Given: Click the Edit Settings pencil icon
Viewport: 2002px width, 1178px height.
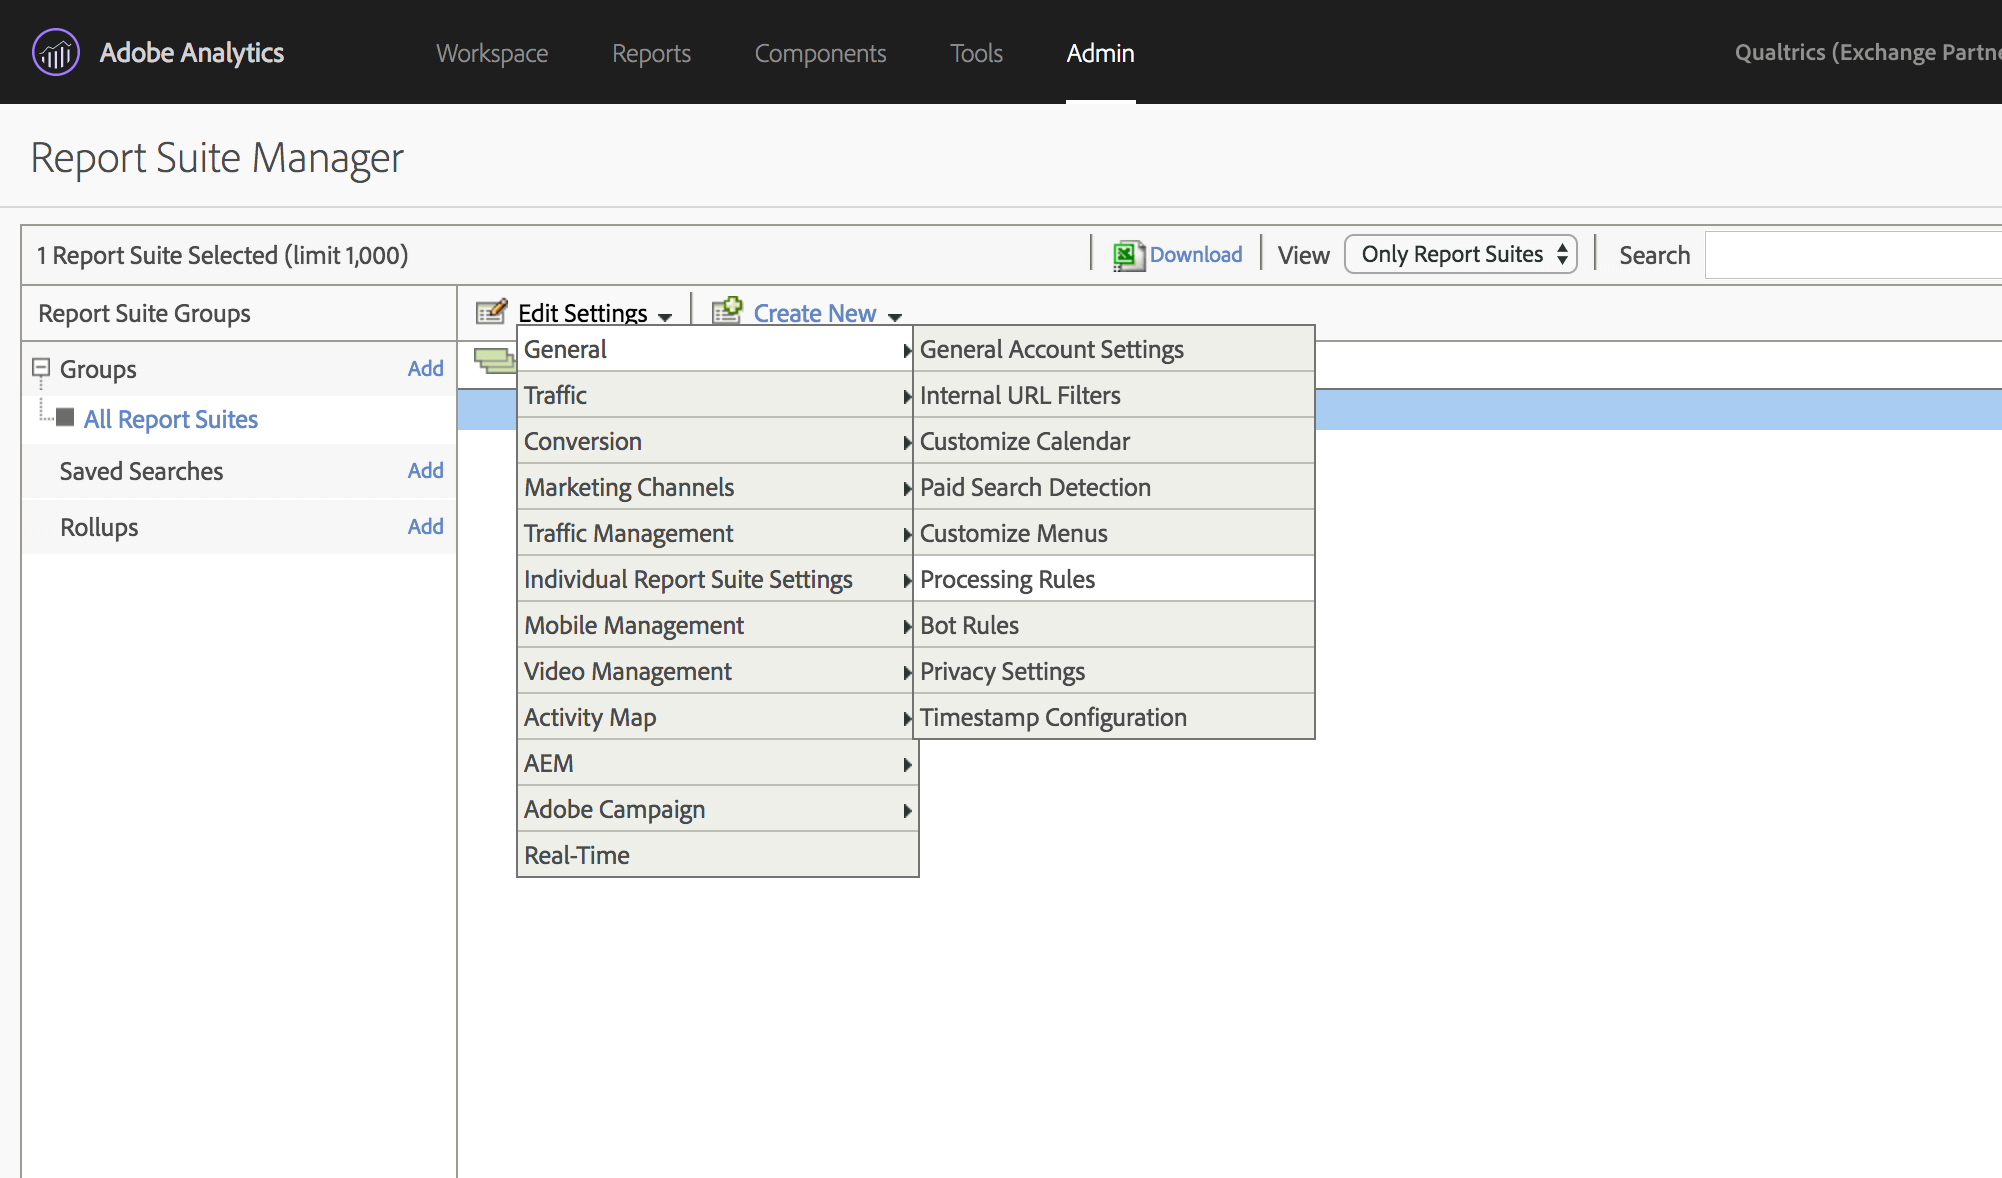Looking at the screenshot, I should point(491,312).
